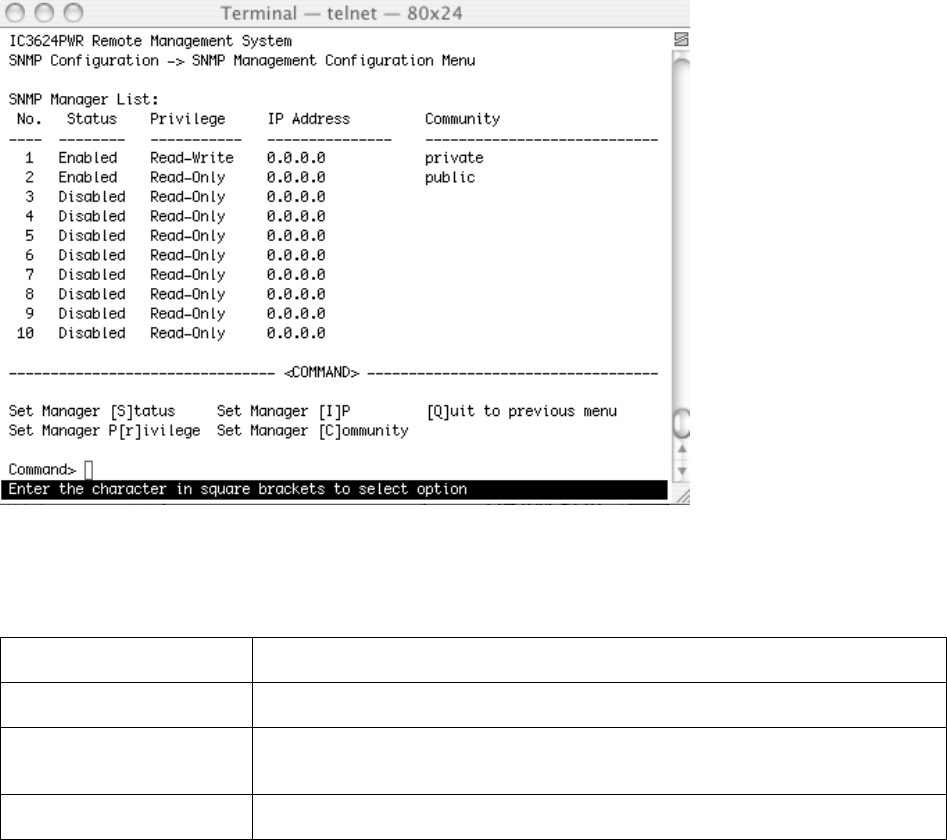Screen dimensions: 947x840
Task: Click the terminal scrollbar thumb
Action: [681, 427]
